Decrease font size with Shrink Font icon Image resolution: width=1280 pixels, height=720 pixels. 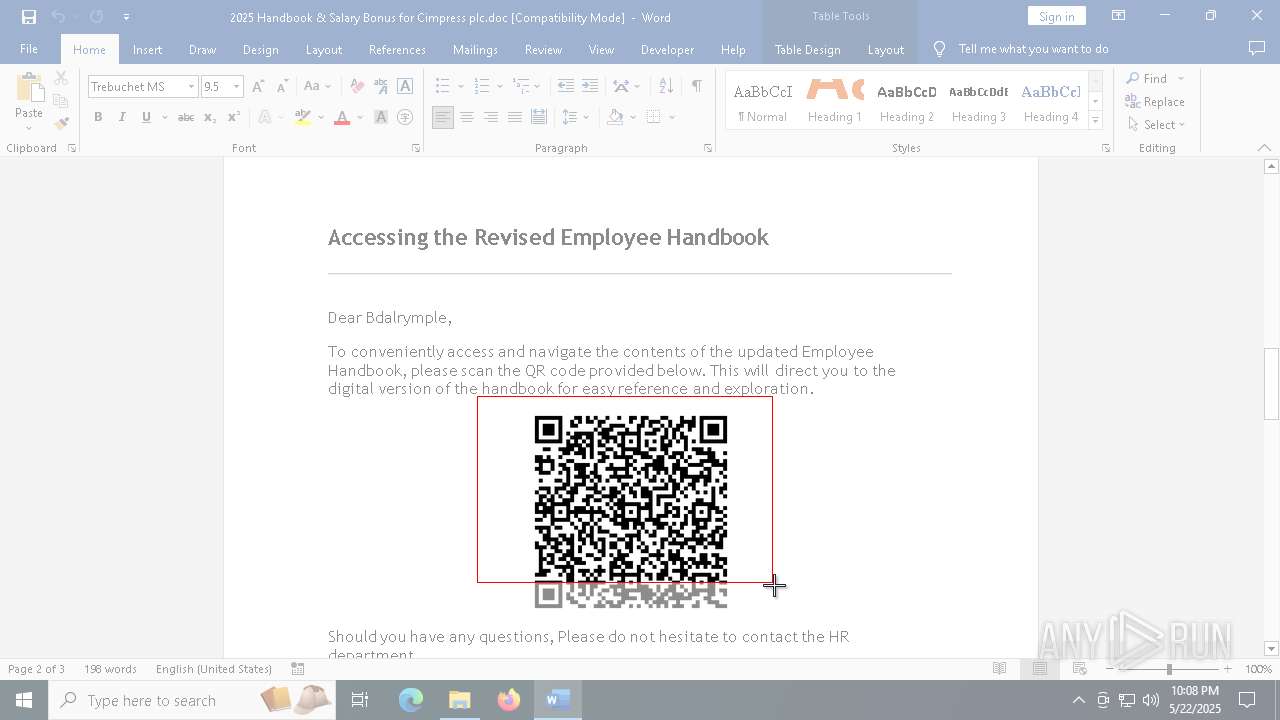[x=282, y=87]
